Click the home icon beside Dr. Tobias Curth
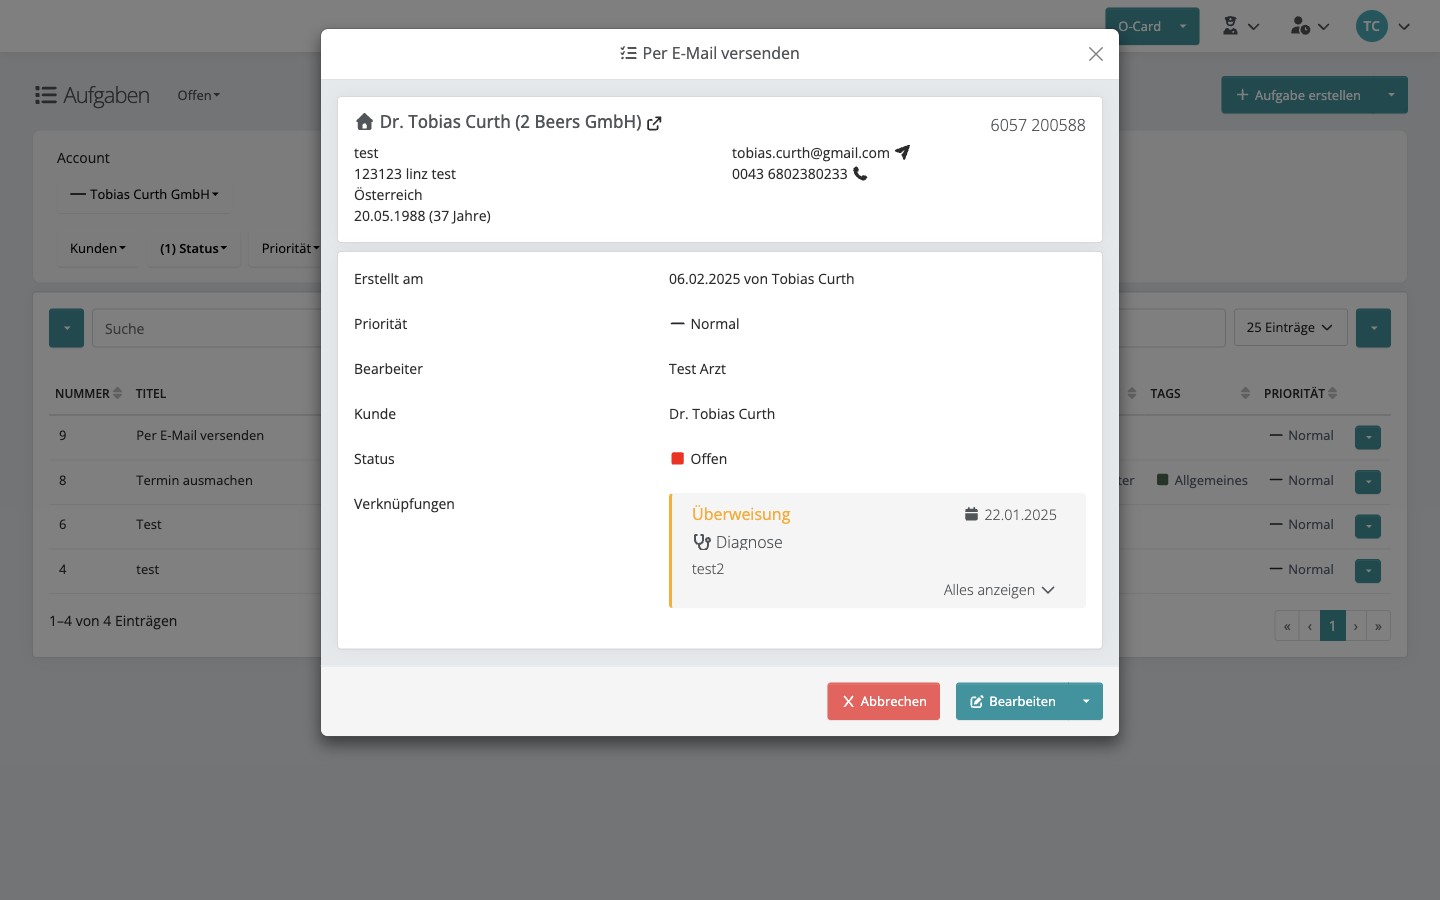Image resolution: width=1440 pixels, height=900 pixels. pos(364,122)
